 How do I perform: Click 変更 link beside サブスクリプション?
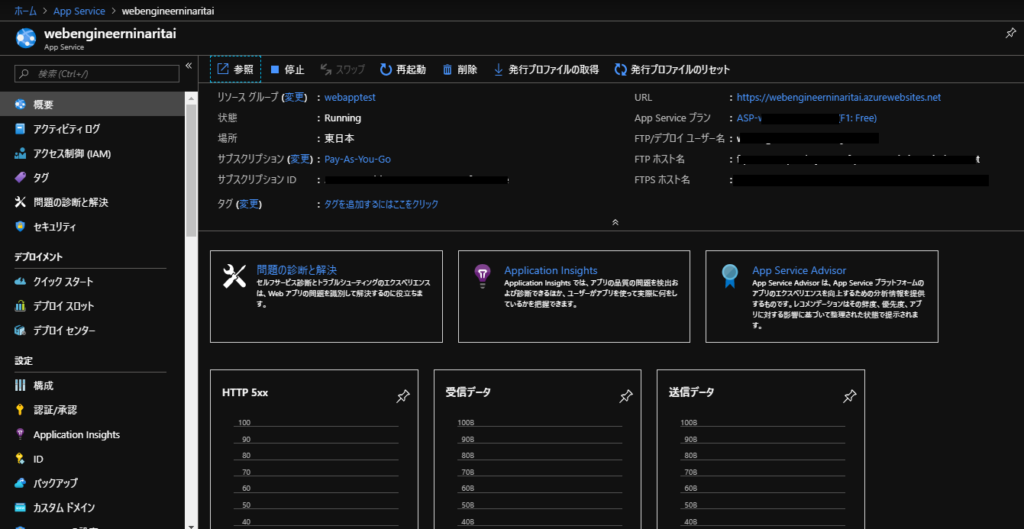tap(299, 159)
